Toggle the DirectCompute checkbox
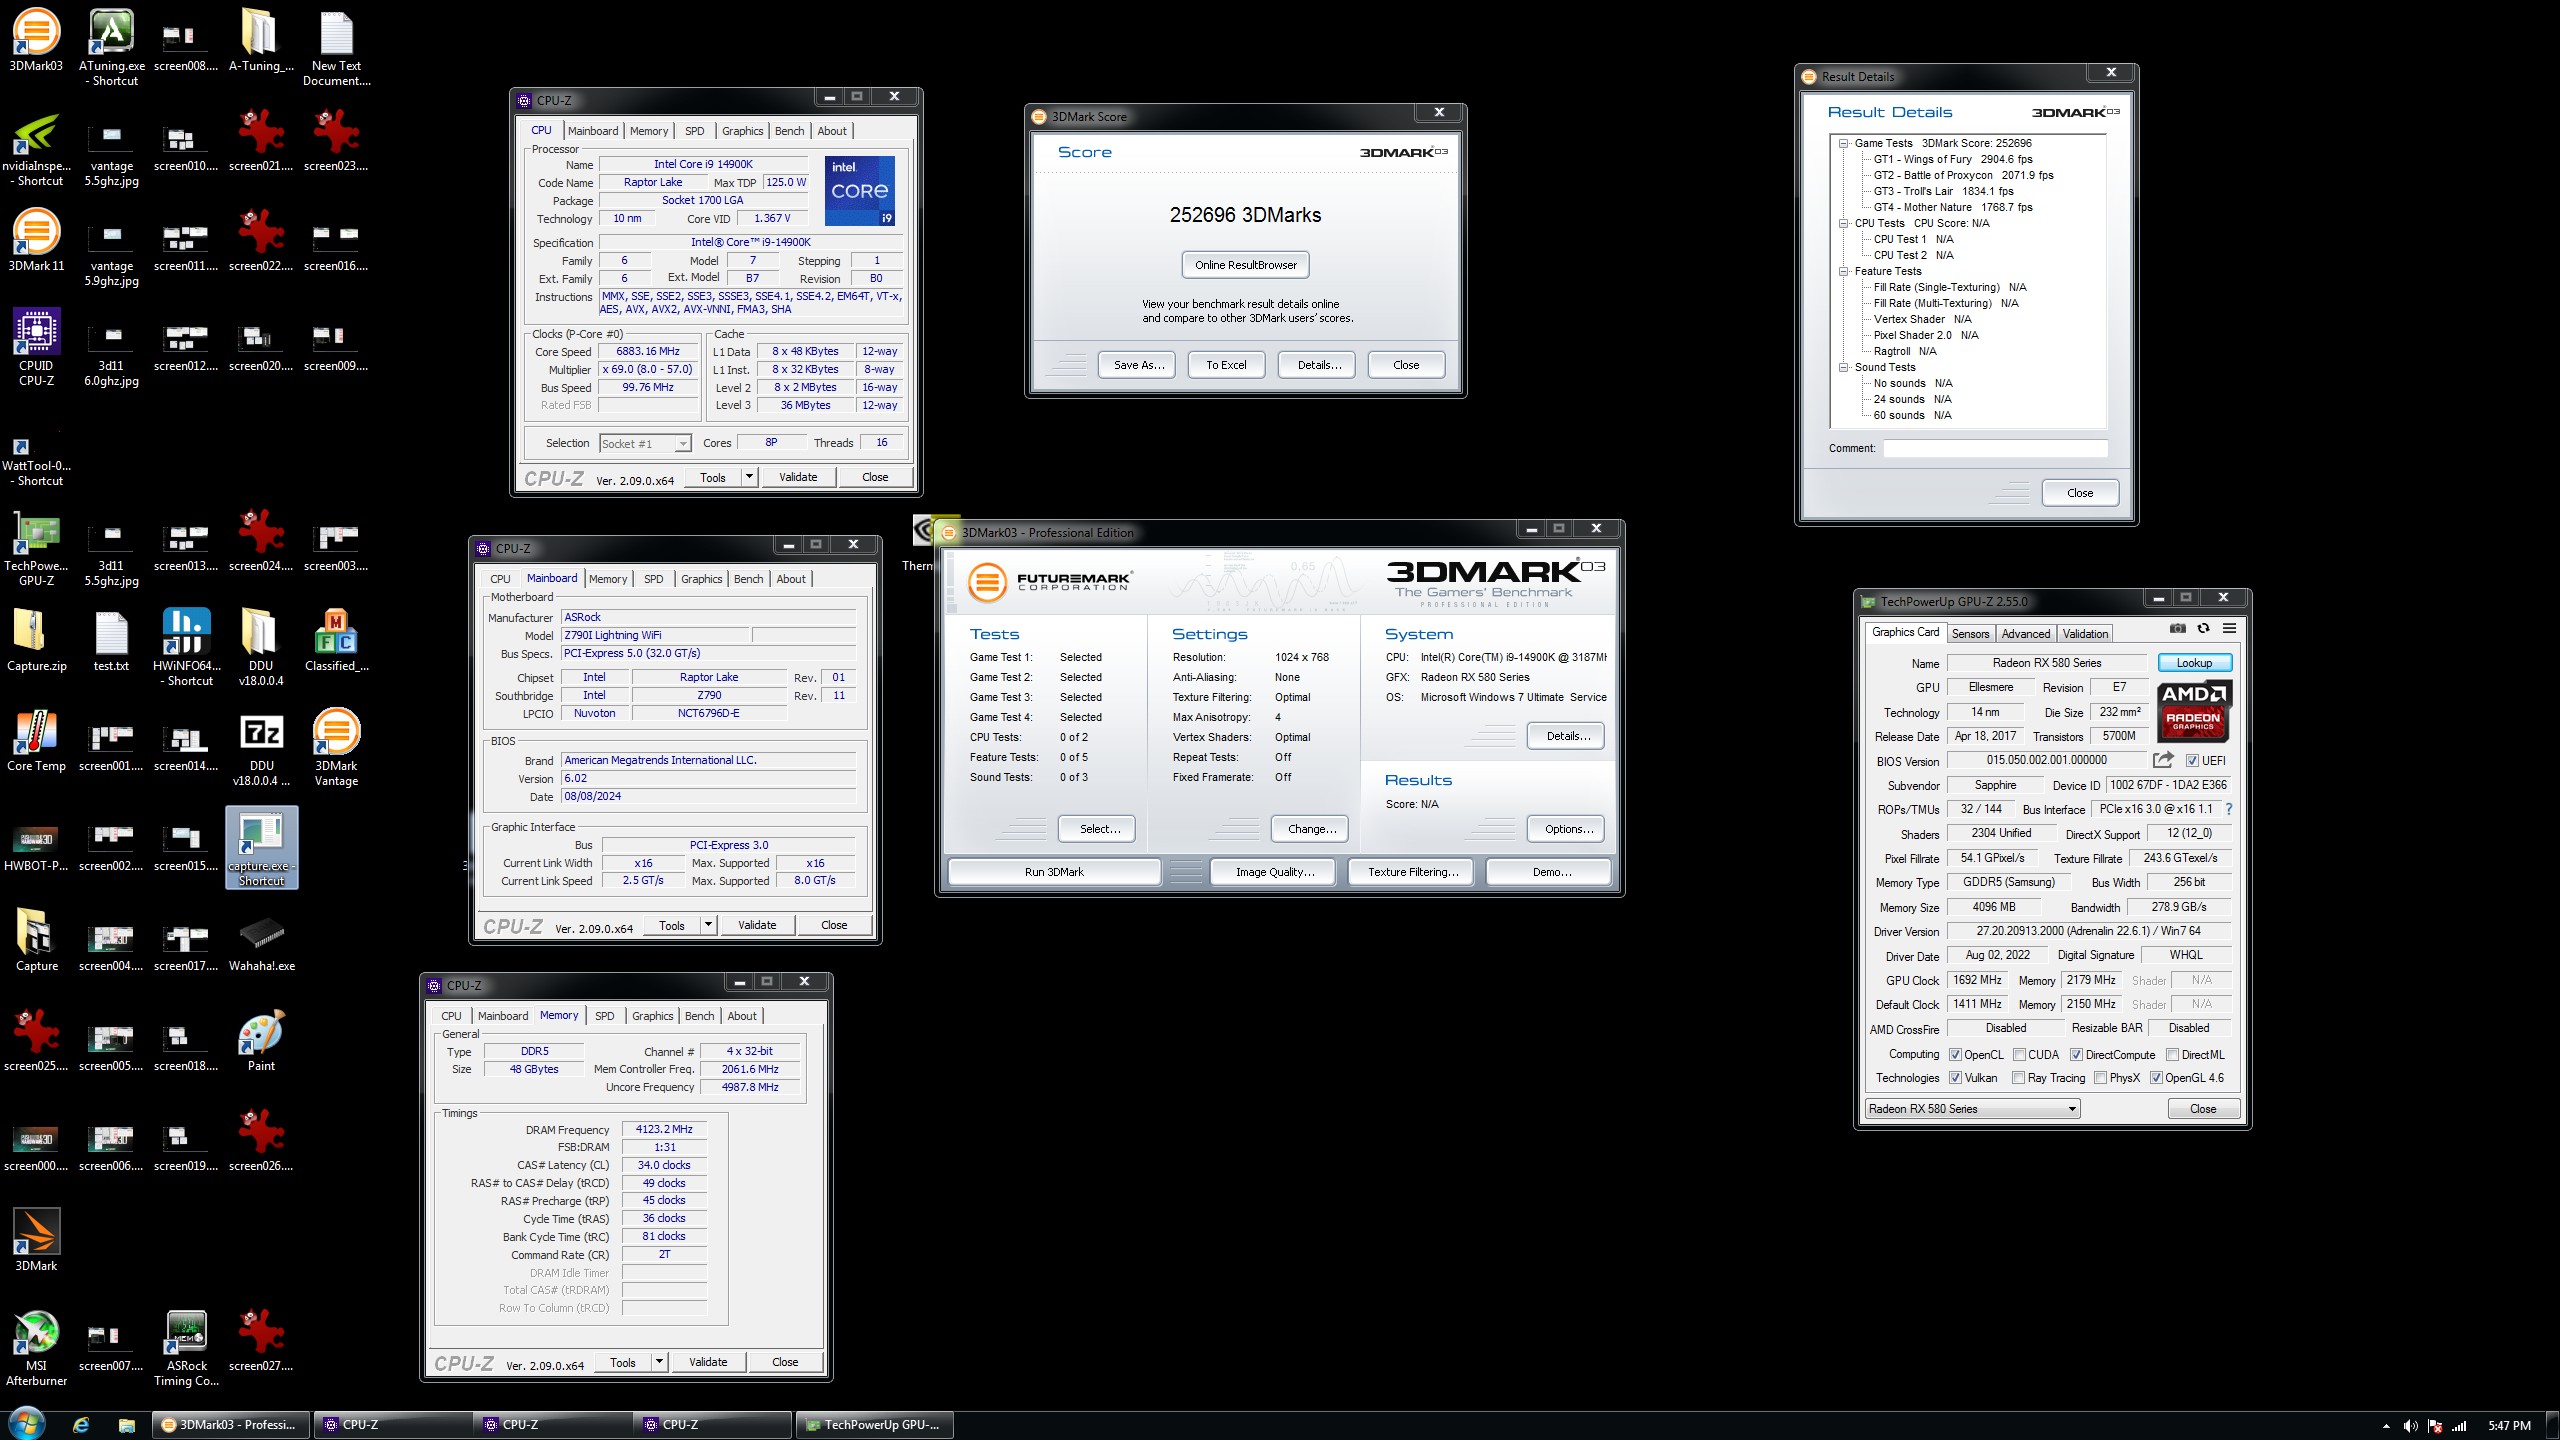This screenshot has height=1440, width=2560. click(2076, 1054)
